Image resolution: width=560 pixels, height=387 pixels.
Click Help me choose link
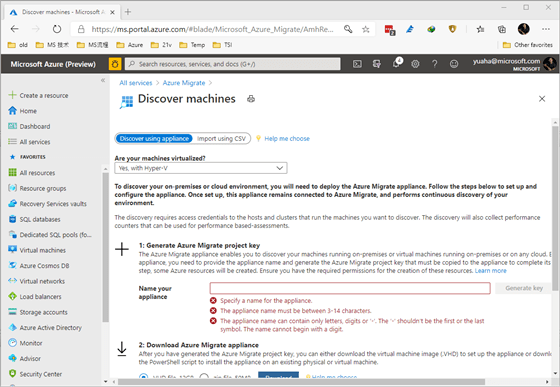coord(287,139)
